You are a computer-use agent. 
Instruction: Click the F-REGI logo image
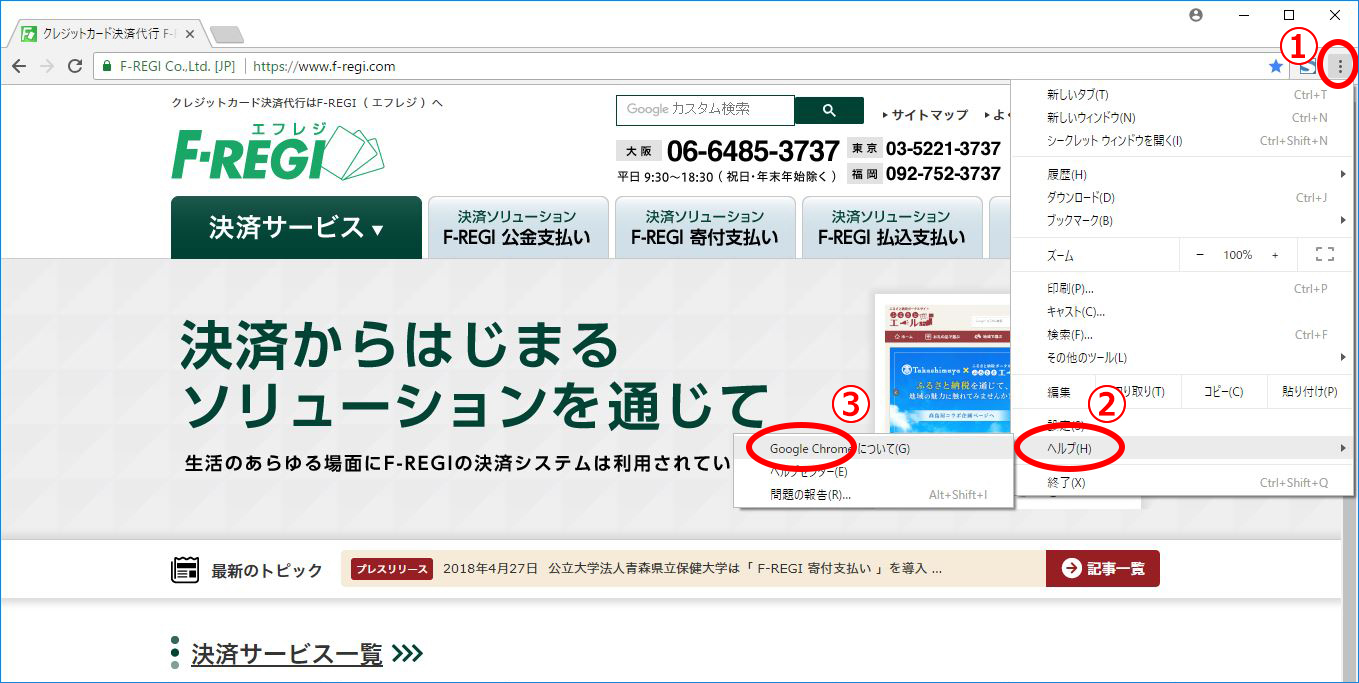[x=276, y=151]
